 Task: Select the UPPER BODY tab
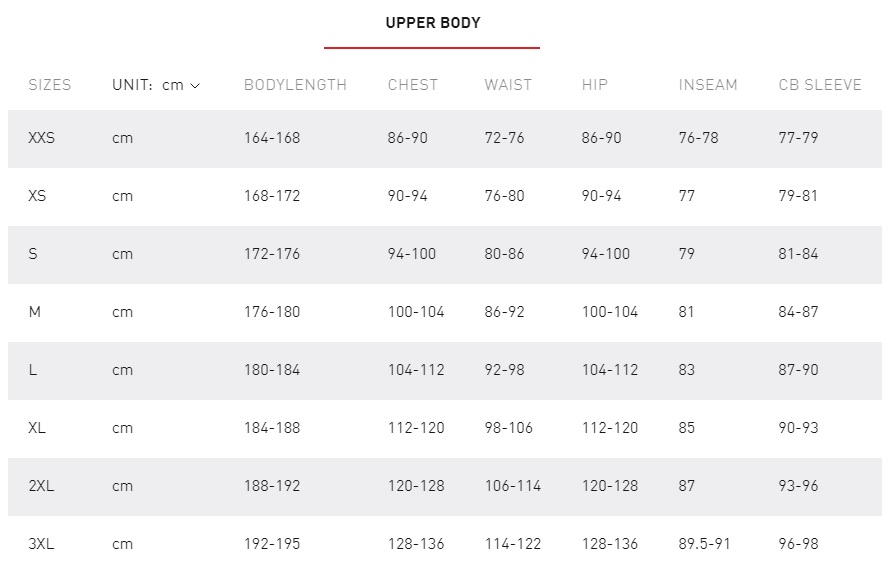pyautogui.click(x=433, y=23)
